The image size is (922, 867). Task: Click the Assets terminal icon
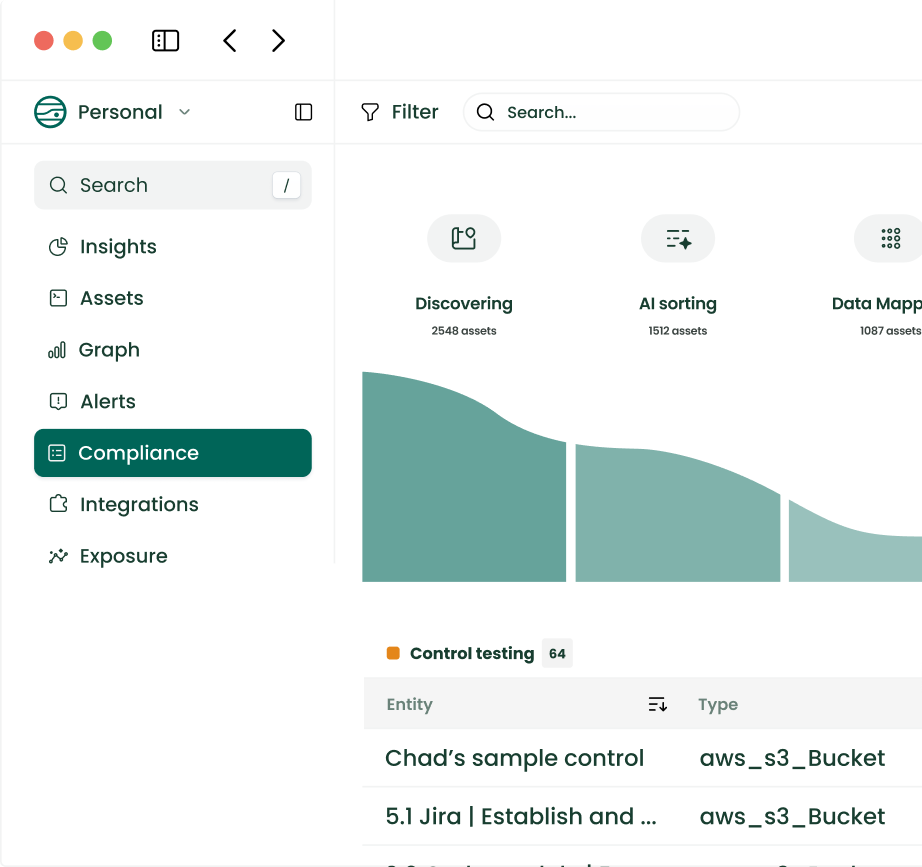(58, 298)
